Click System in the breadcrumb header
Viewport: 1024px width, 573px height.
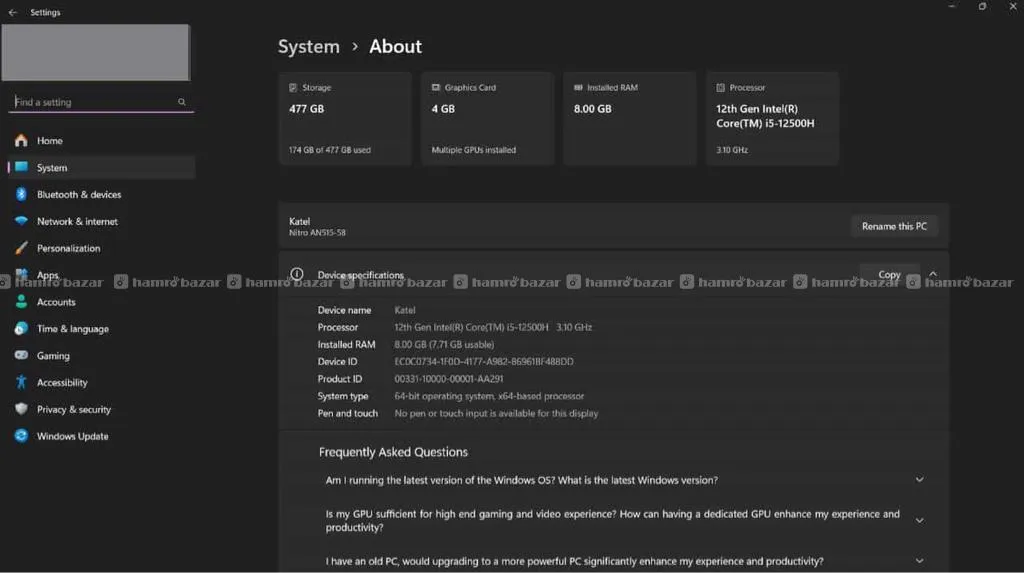click(x=308, y=47)
